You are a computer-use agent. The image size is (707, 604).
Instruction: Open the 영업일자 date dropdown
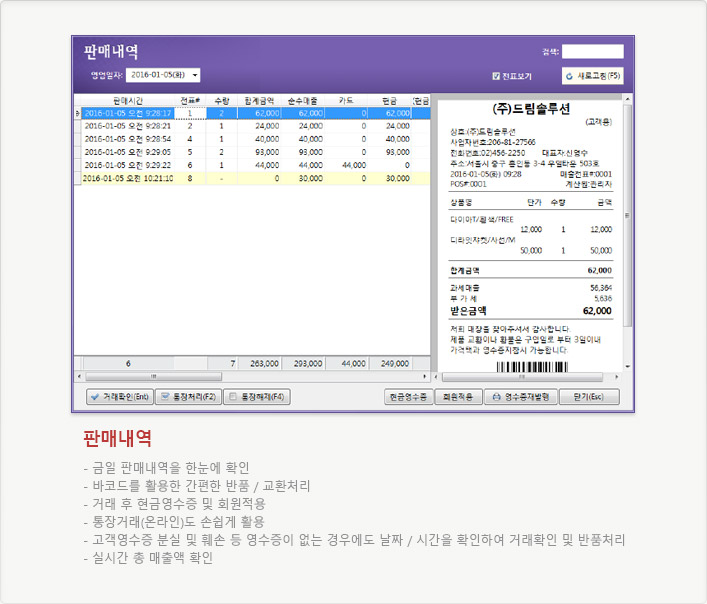pyautogui.click(x=195, y=75)
